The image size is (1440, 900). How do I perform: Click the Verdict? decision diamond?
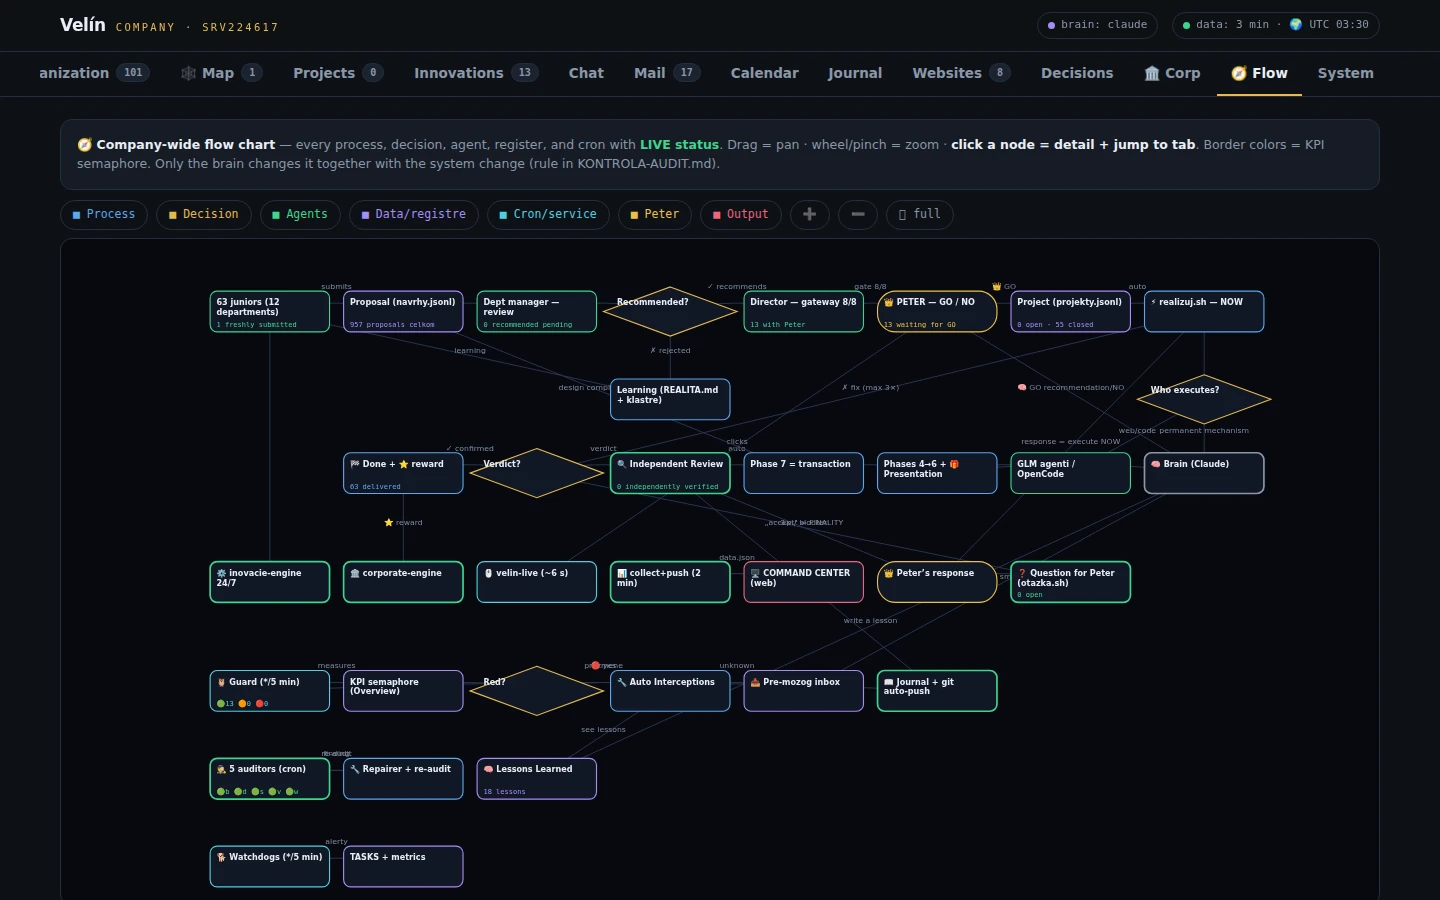coord(537,473)
